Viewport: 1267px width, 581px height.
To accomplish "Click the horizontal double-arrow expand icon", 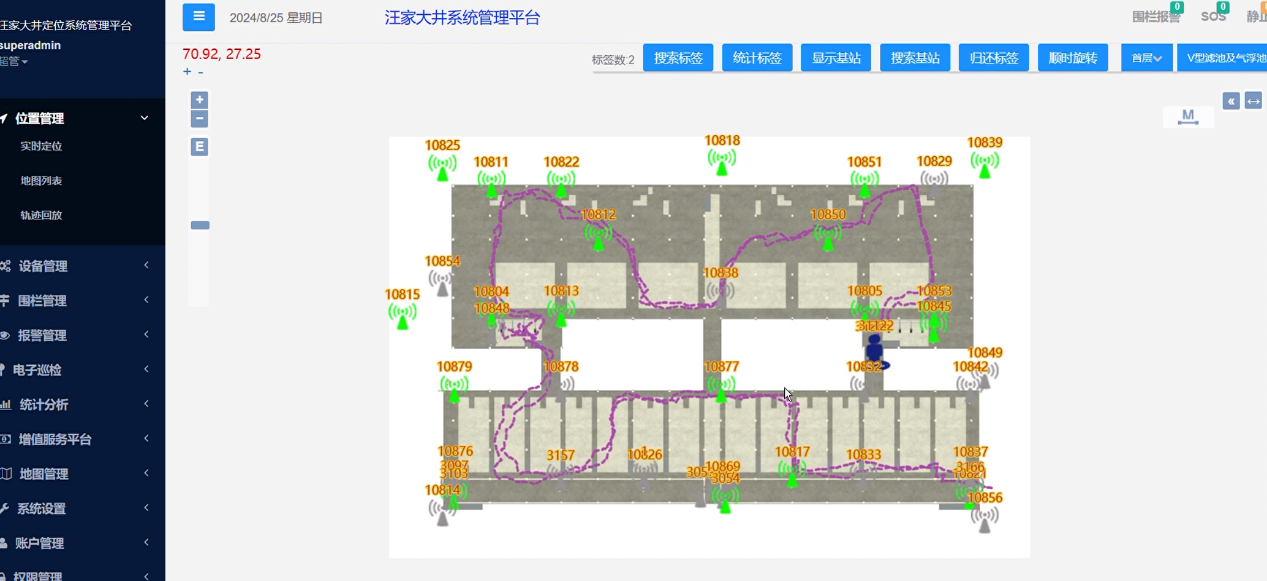I will pos(1253,101).
